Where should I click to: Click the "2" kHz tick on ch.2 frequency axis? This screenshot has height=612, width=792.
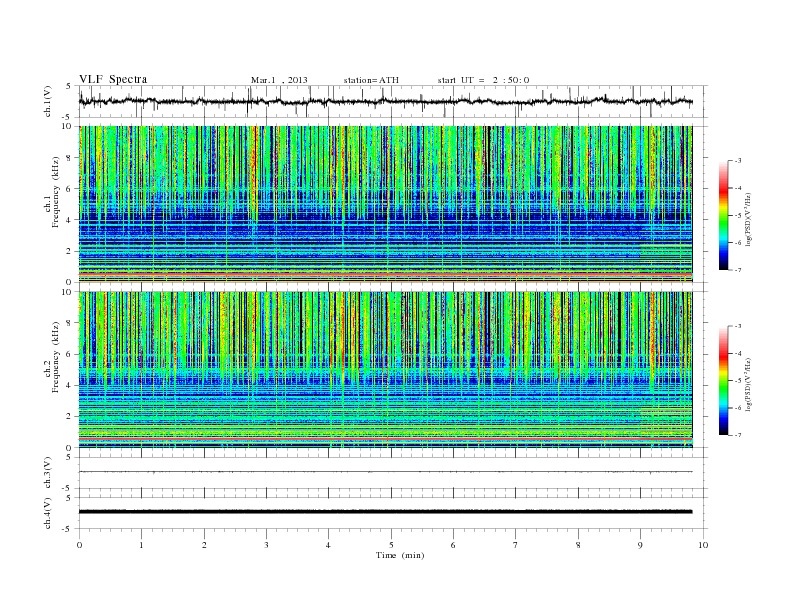click(x=69, y=417)
